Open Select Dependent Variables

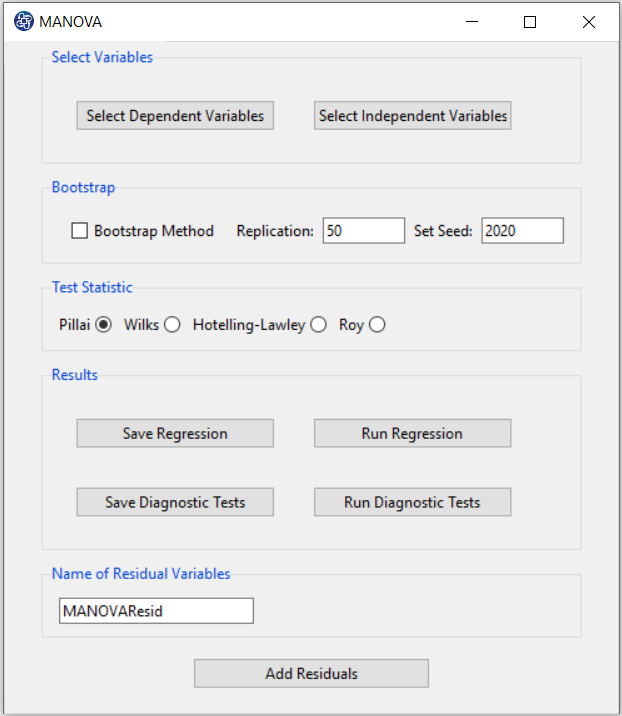click(175, 116)
